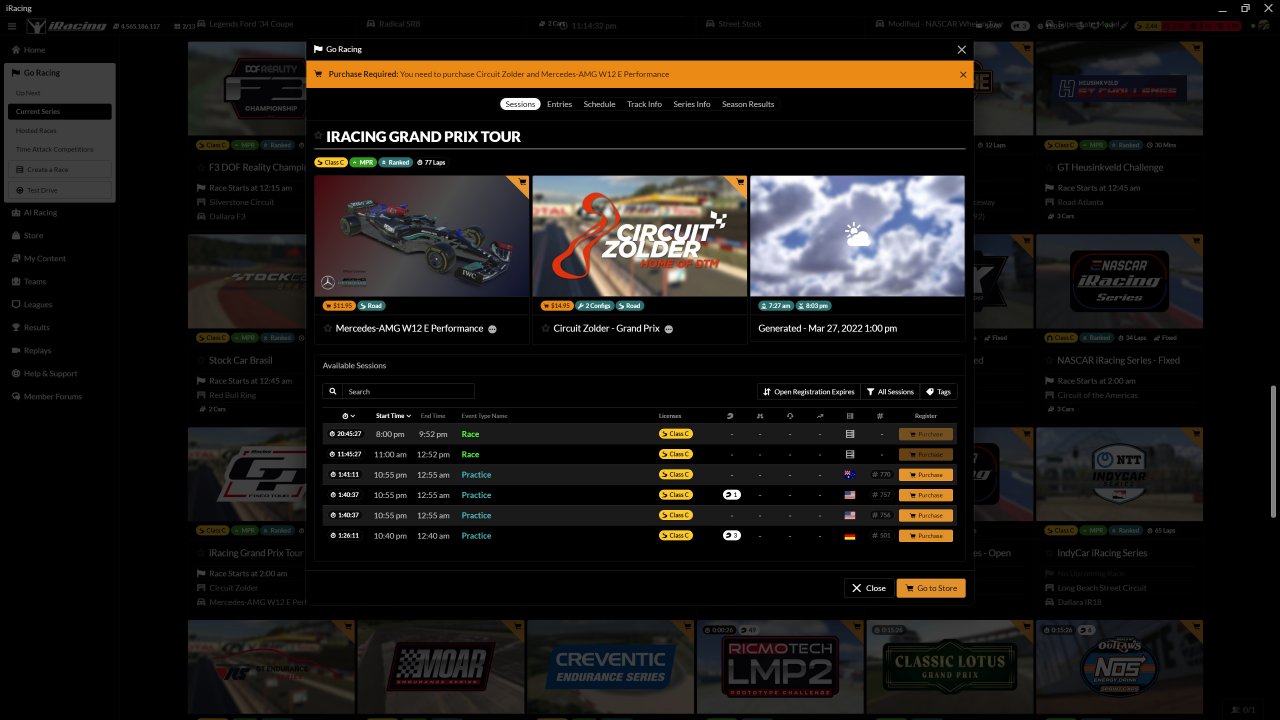This screenshot has width=1280, height=720.
Task: Click the driver count badge on session #757
Action: coord(731,495)
